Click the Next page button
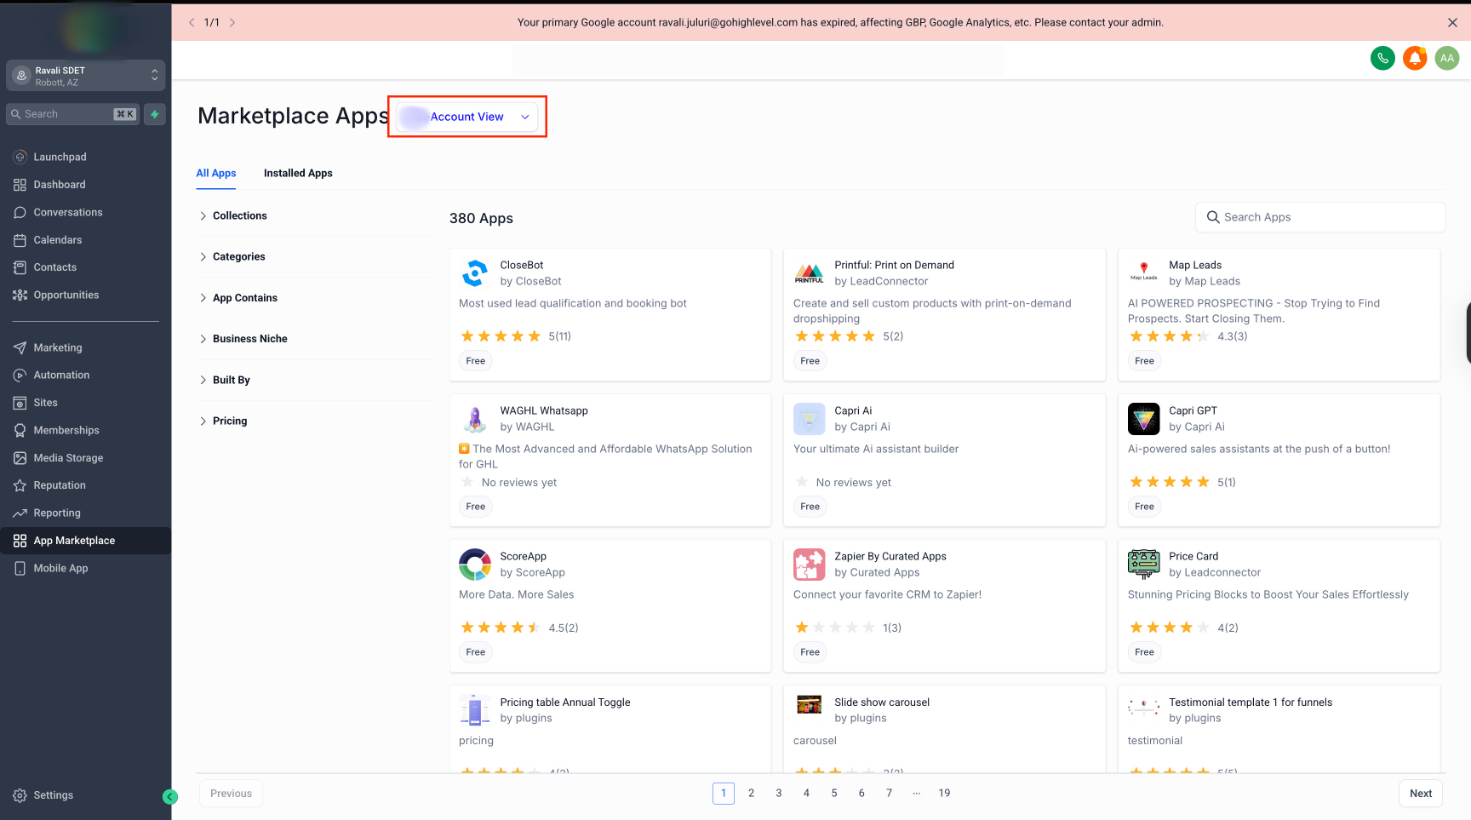1471x820 pixels. tap(1420, 793)
